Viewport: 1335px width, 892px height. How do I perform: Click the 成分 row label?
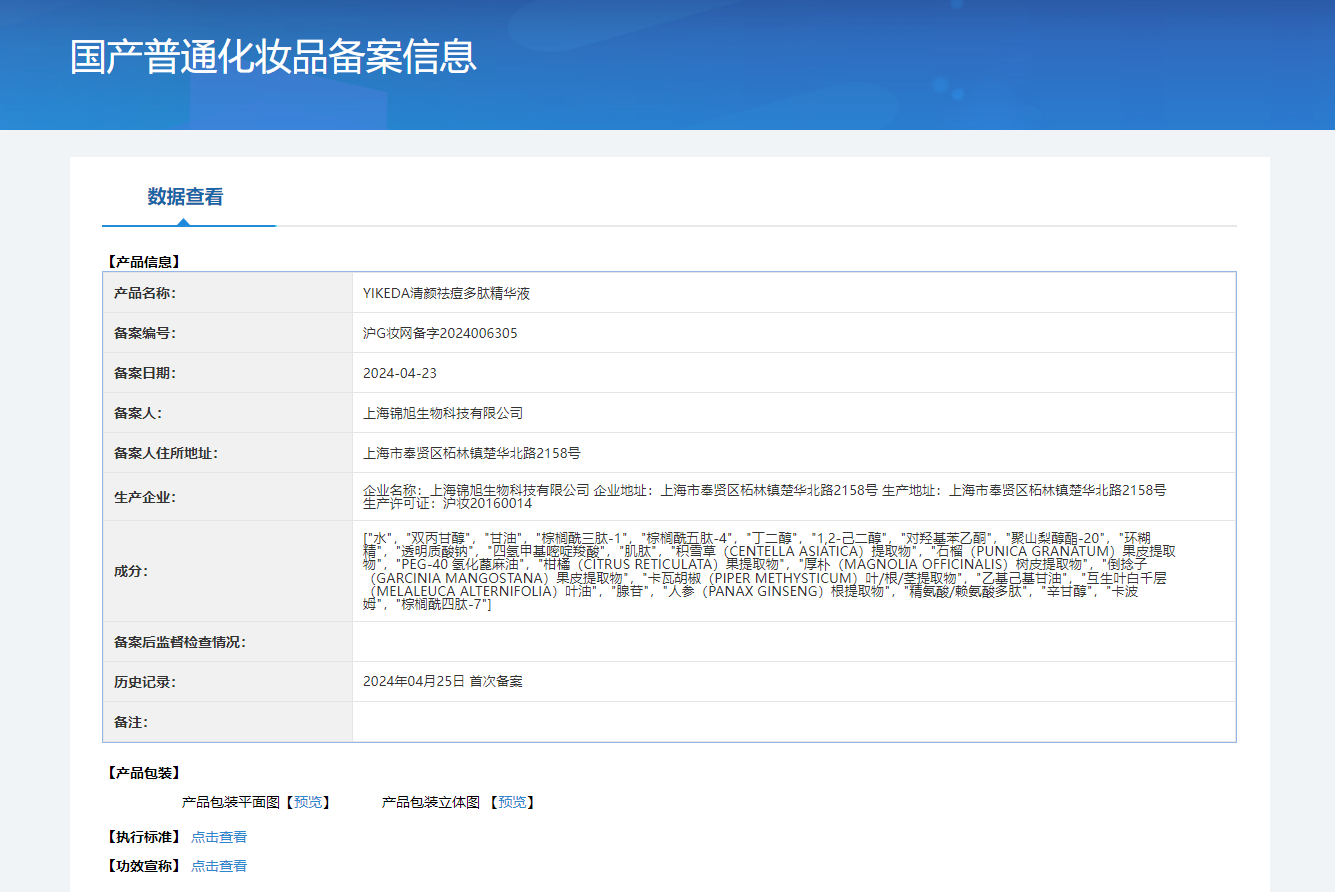coord(131,571)
